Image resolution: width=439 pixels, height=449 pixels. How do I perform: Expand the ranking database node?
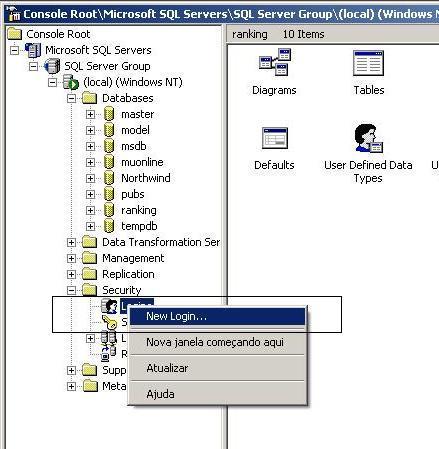90,210
